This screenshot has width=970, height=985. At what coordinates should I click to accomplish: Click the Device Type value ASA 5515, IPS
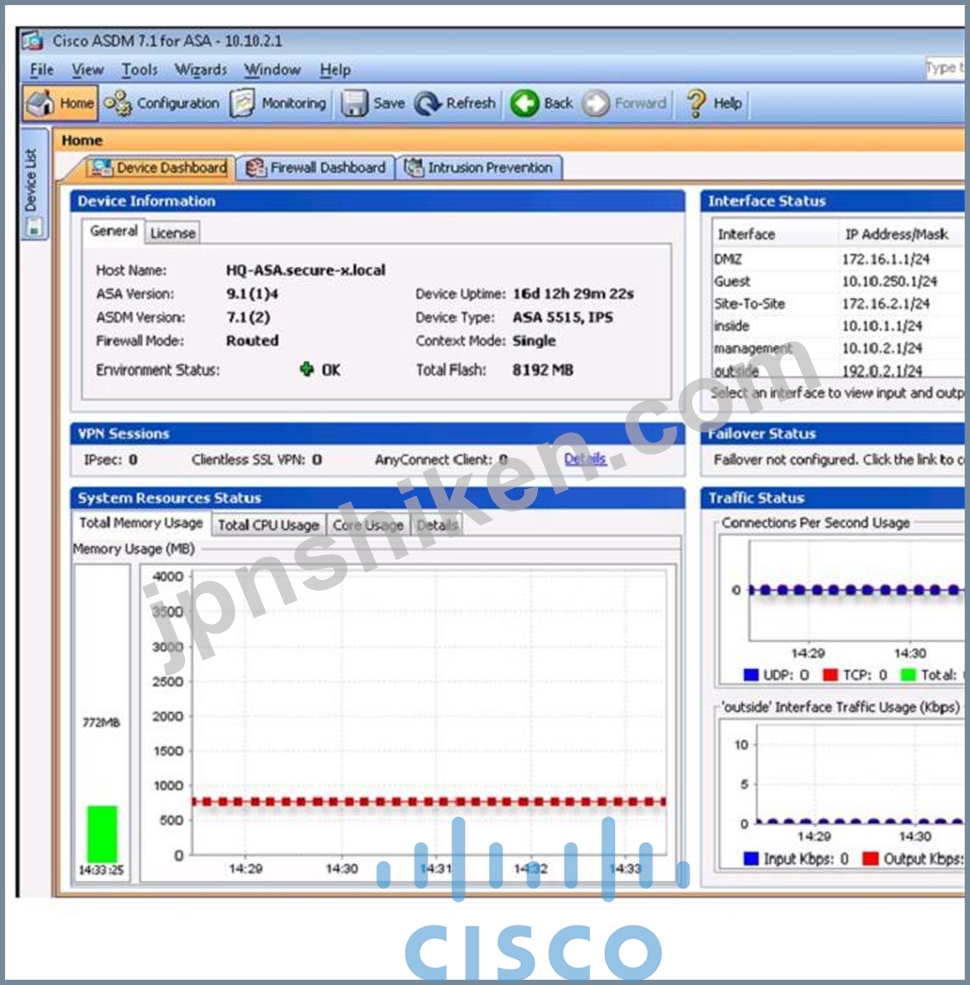[x=563, y=317]
